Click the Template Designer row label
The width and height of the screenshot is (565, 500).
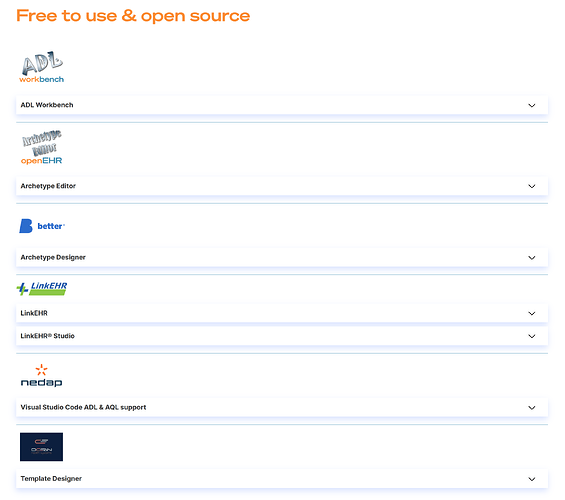[x=51, y=478]
